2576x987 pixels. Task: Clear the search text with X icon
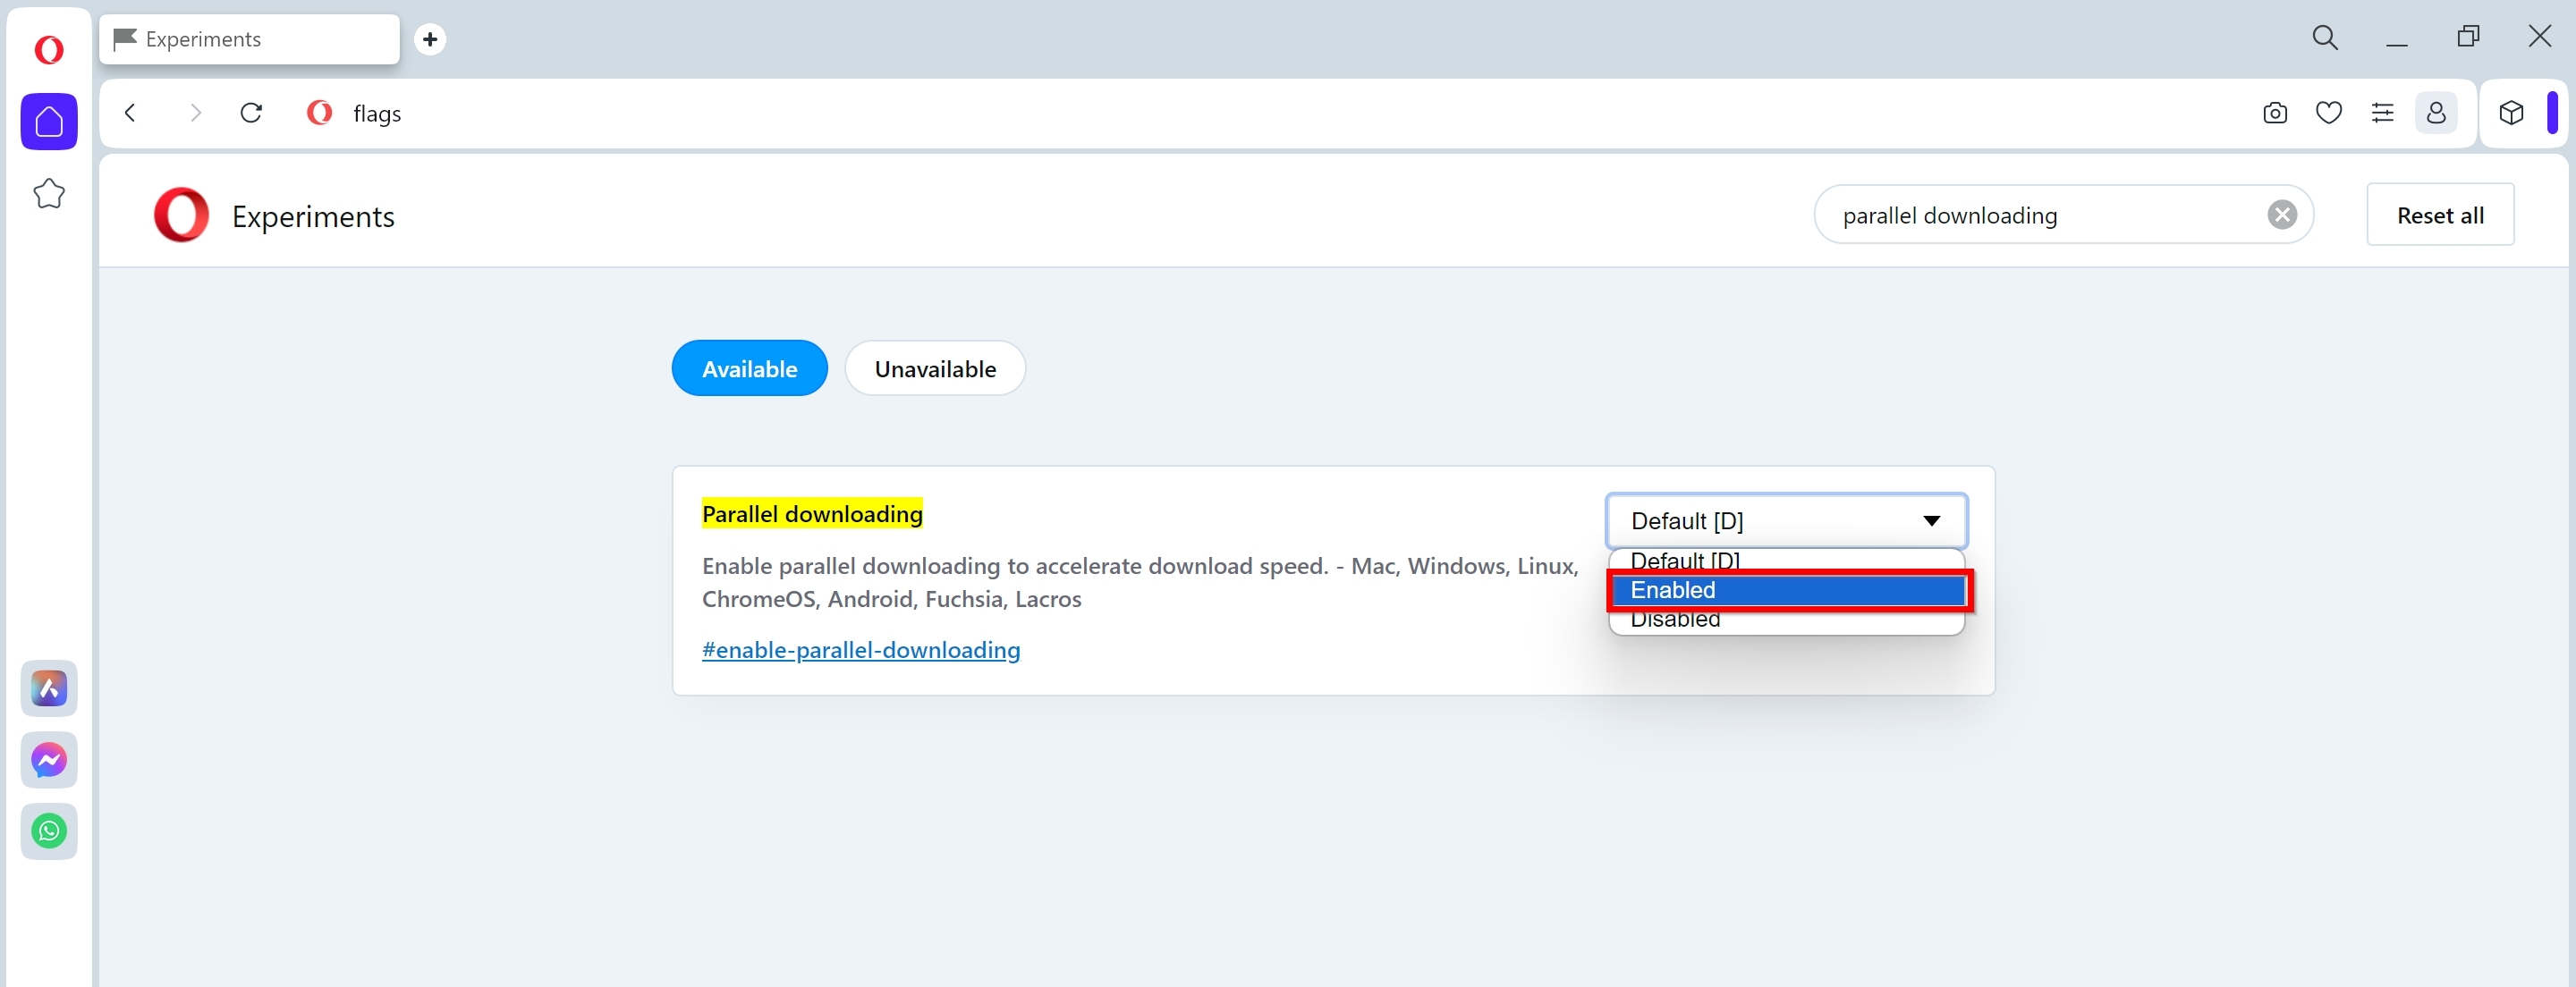[x=2281, y=215]
